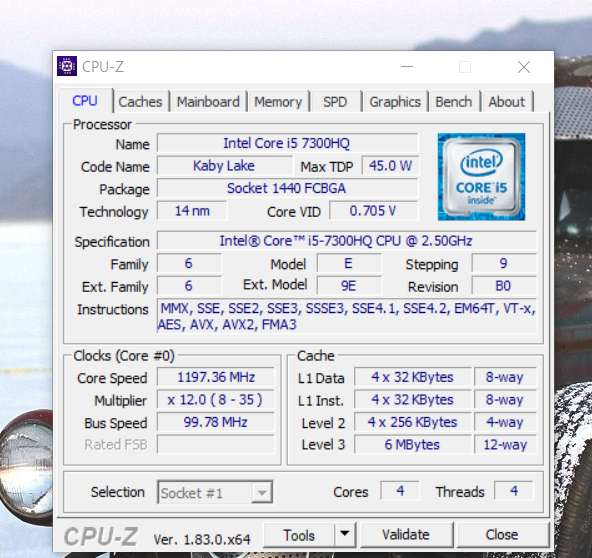The height and width of the screenshot is (558, 592).
Task: Click the Technology value '14 nm'
Action: click(192, 211)
